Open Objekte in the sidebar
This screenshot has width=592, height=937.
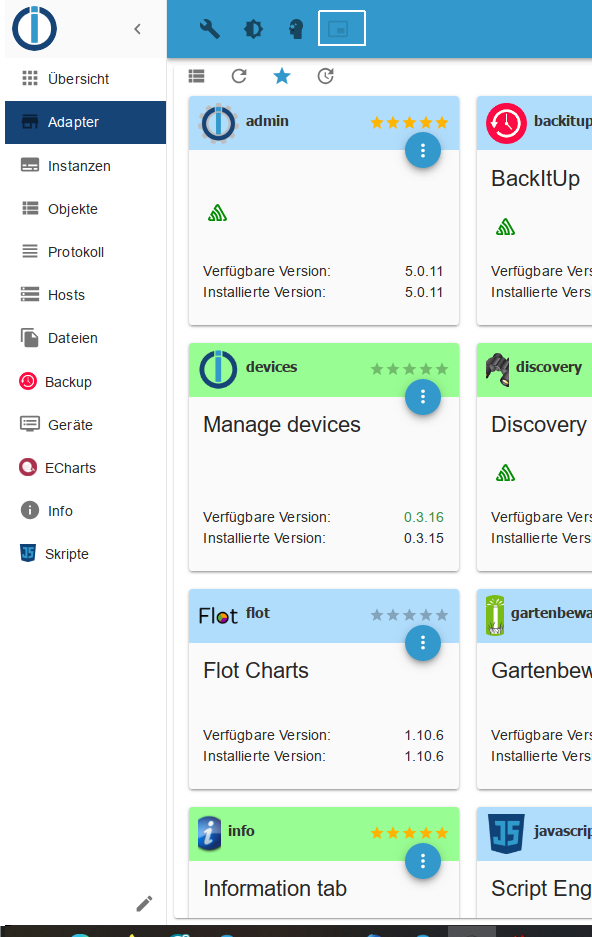(x=85, y=209)
